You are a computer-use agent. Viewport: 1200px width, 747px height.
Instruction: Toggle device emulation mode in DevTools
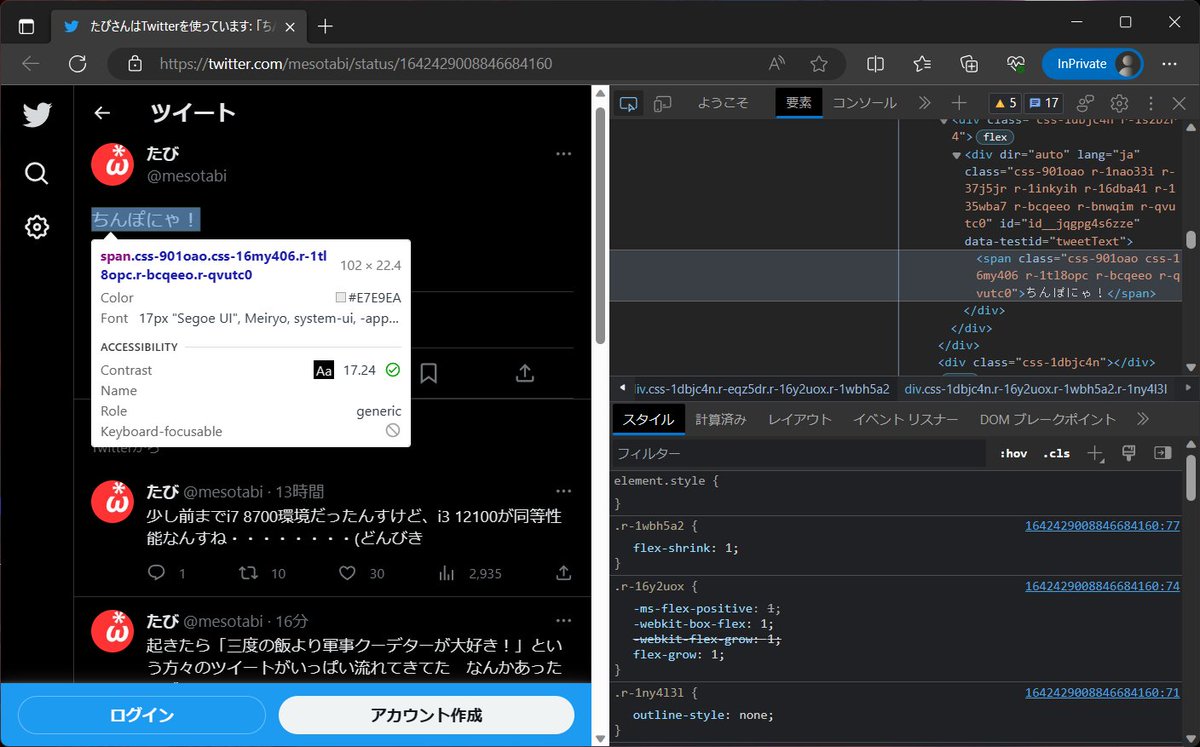click(661, 103)
